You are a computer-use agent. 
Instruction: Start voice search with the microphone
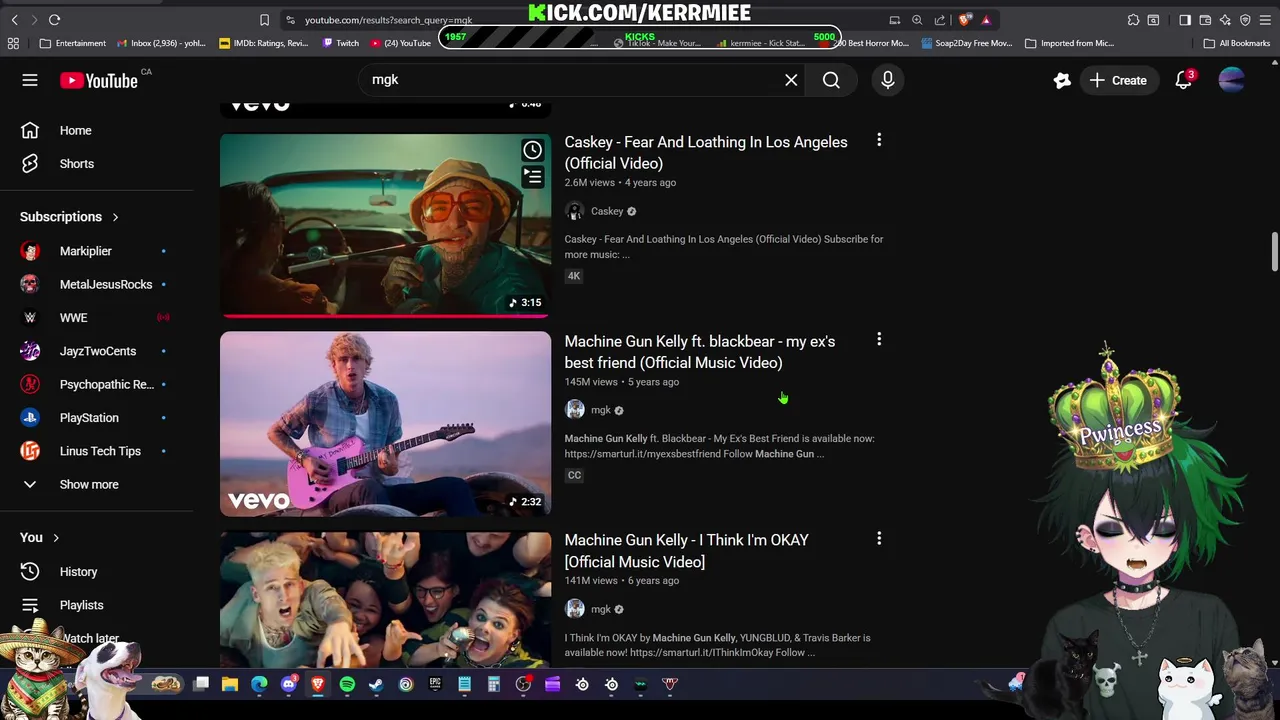pos(888,80)
